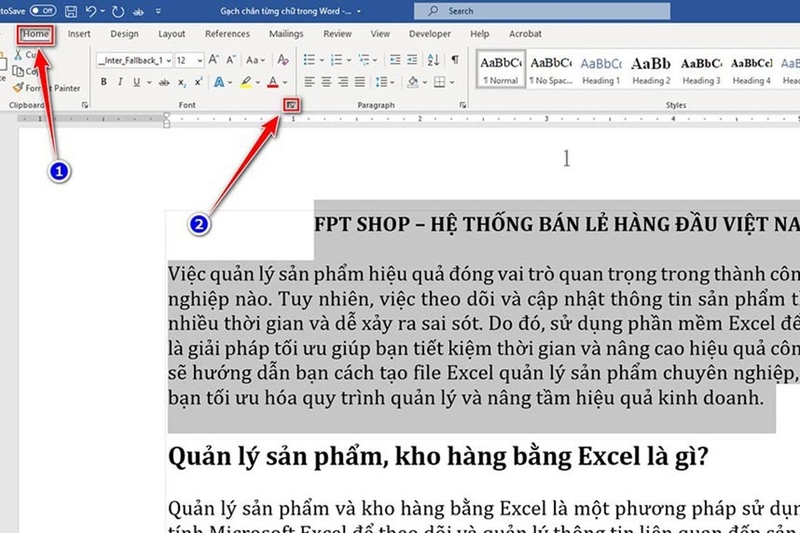The height and width of the screenshot is (533, 800).
Task: Open the font color dropdown arrow
Action: coord(285,82)
